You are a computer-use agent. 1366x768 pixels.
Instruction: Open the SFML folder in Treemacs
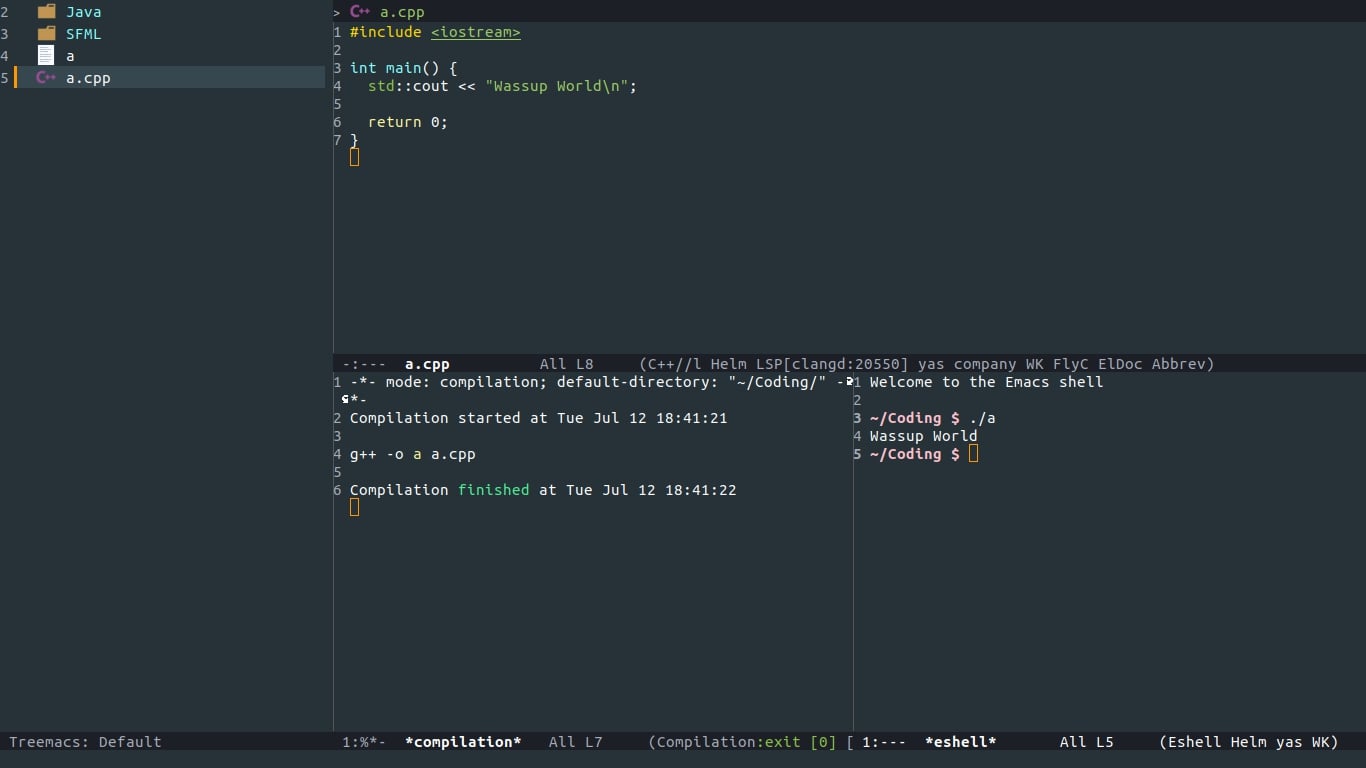(x=83, y=34)
